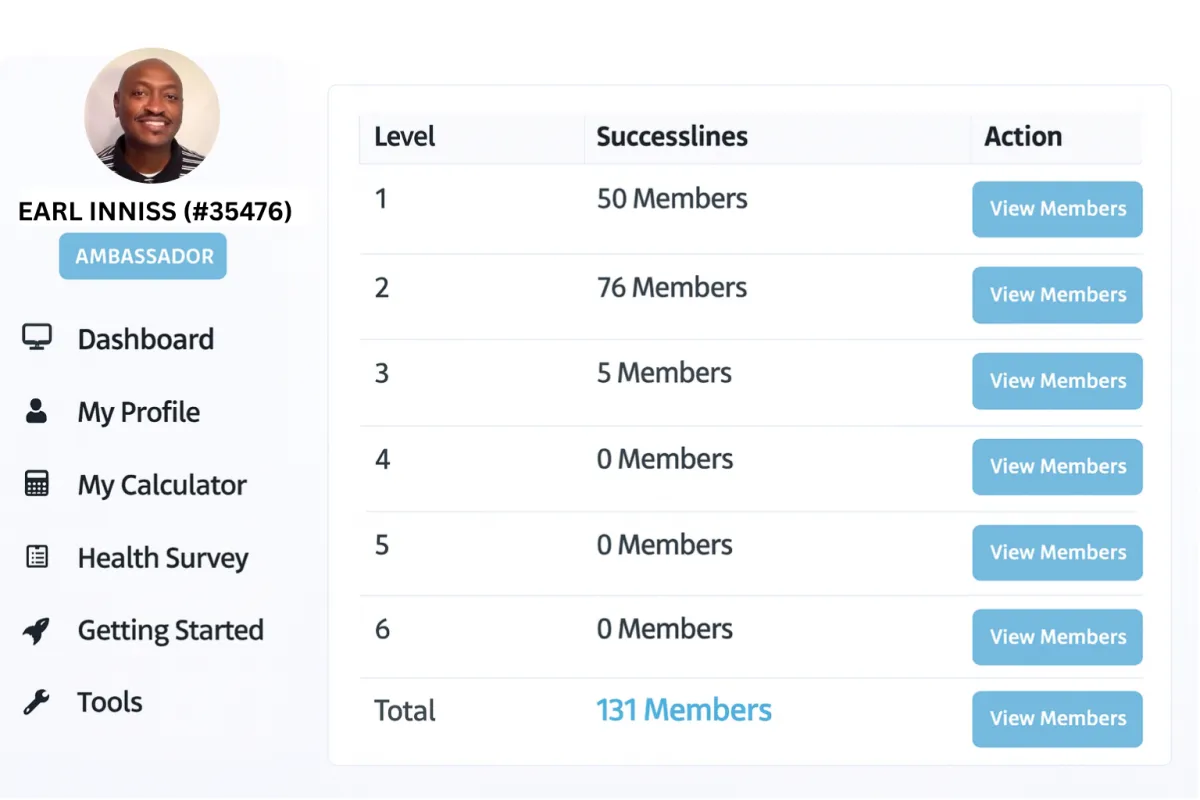Open the Getting Started section
This screenshot has height=800, width=1200.
click(171, 630)
